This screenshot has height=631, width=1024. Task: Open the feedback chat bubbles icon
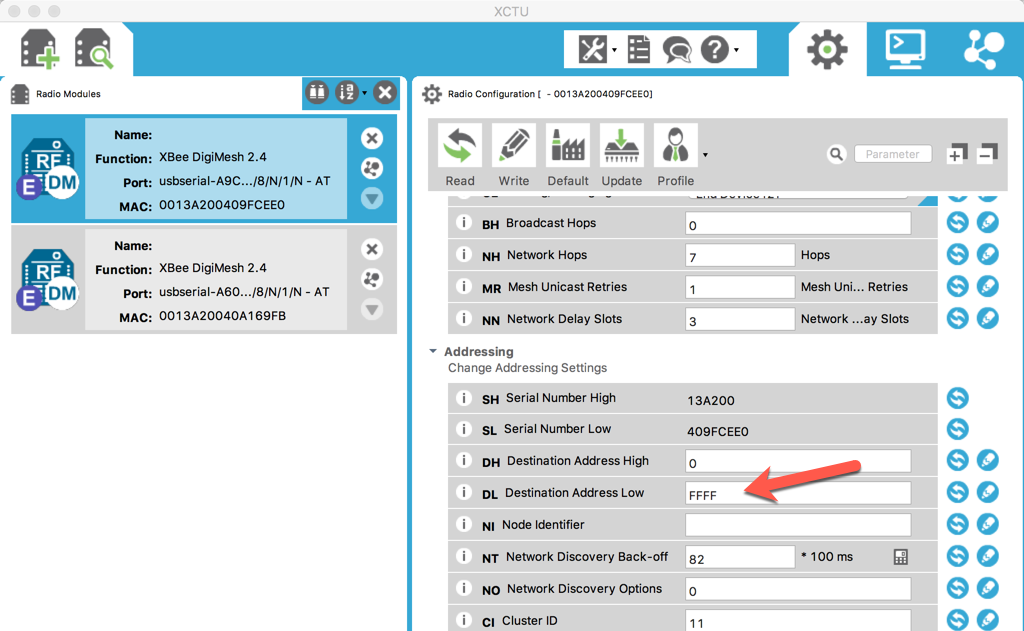[x=676, y=50]
